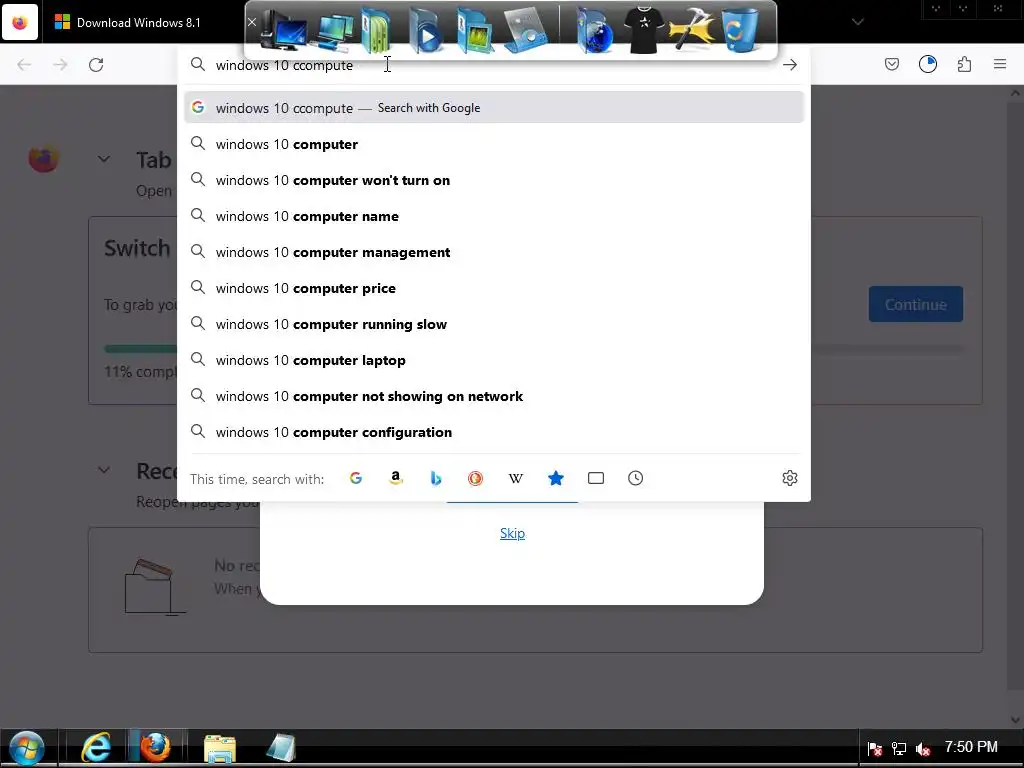Select 'windows 10 computer management' suggestion
The width and height of the screenshot is (1024, 768).
(494, 252)
